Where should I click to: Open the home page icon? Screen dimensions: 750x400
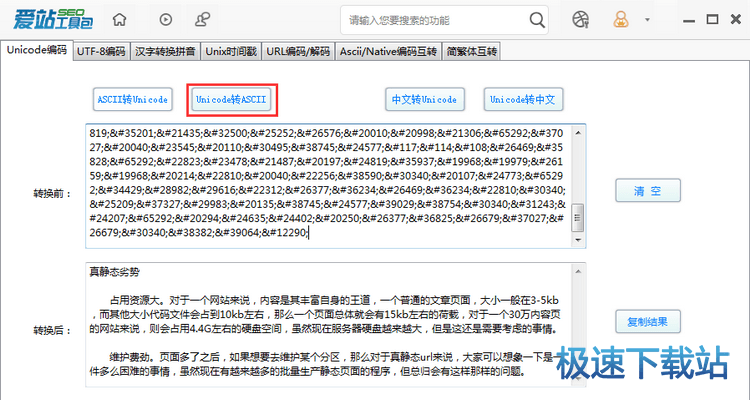coord(120,20)
